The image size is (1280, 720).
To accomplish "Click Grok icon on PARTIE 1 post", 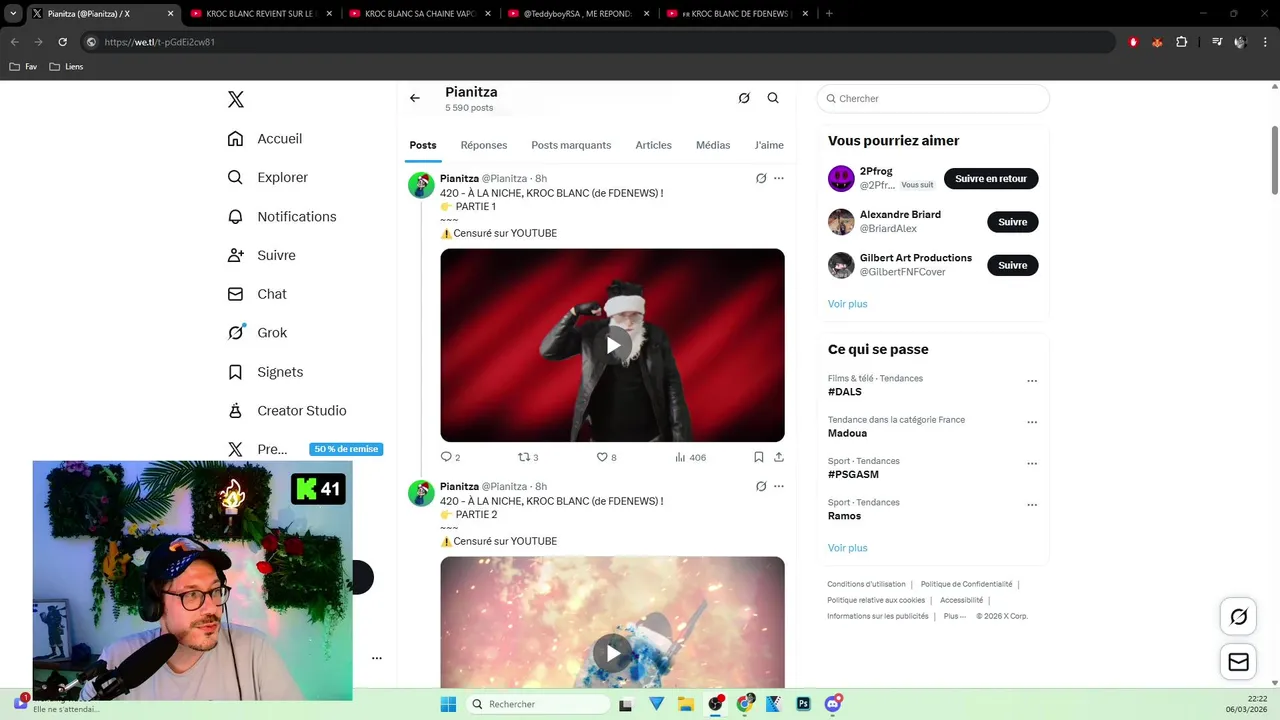I will (x=761, y=178).
